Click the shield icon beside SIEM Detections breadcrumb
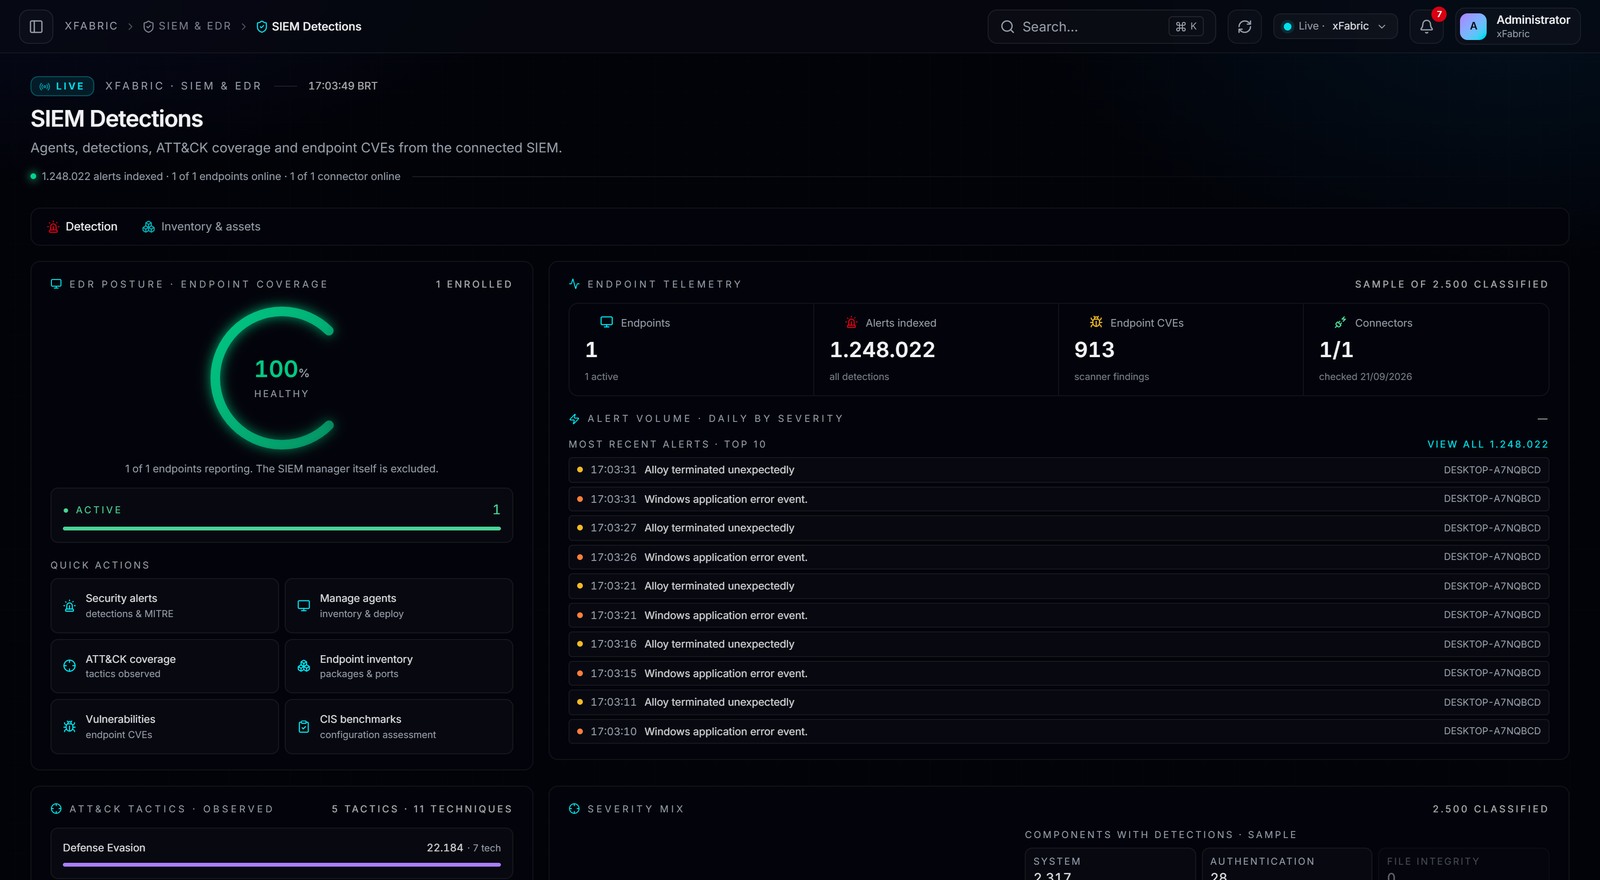Image resolution: width=1600 pixels, height=880 pixels. (x=261, y=27)
